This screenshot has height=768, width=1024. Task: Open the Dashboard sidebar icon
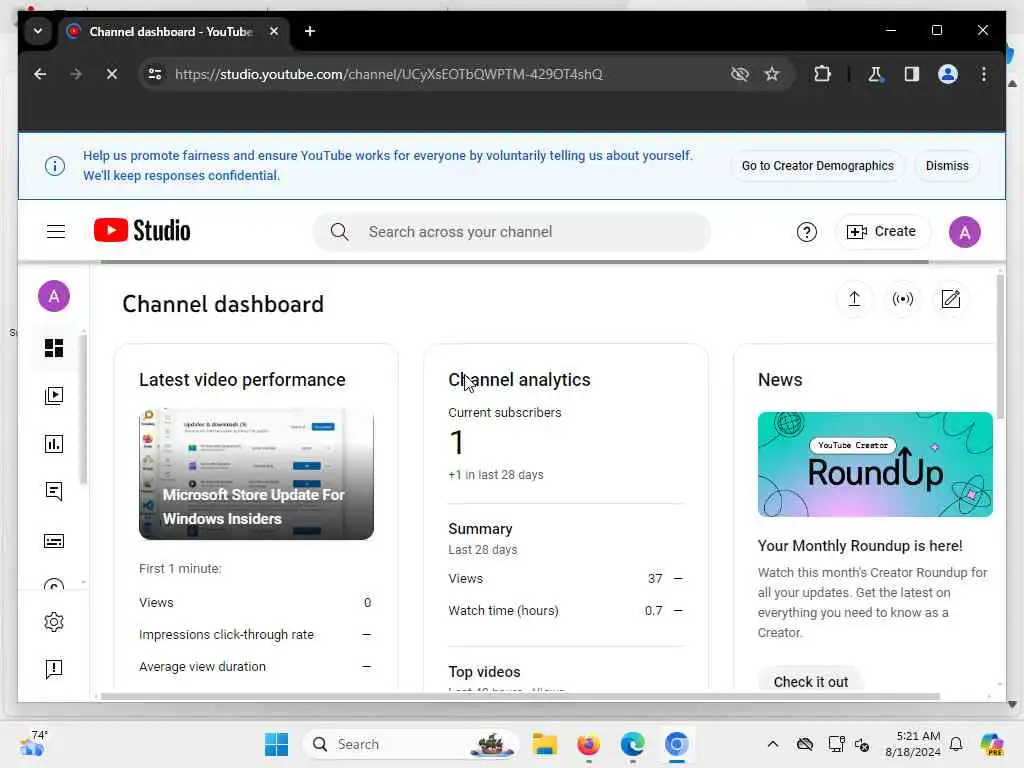tap(54, 348)
